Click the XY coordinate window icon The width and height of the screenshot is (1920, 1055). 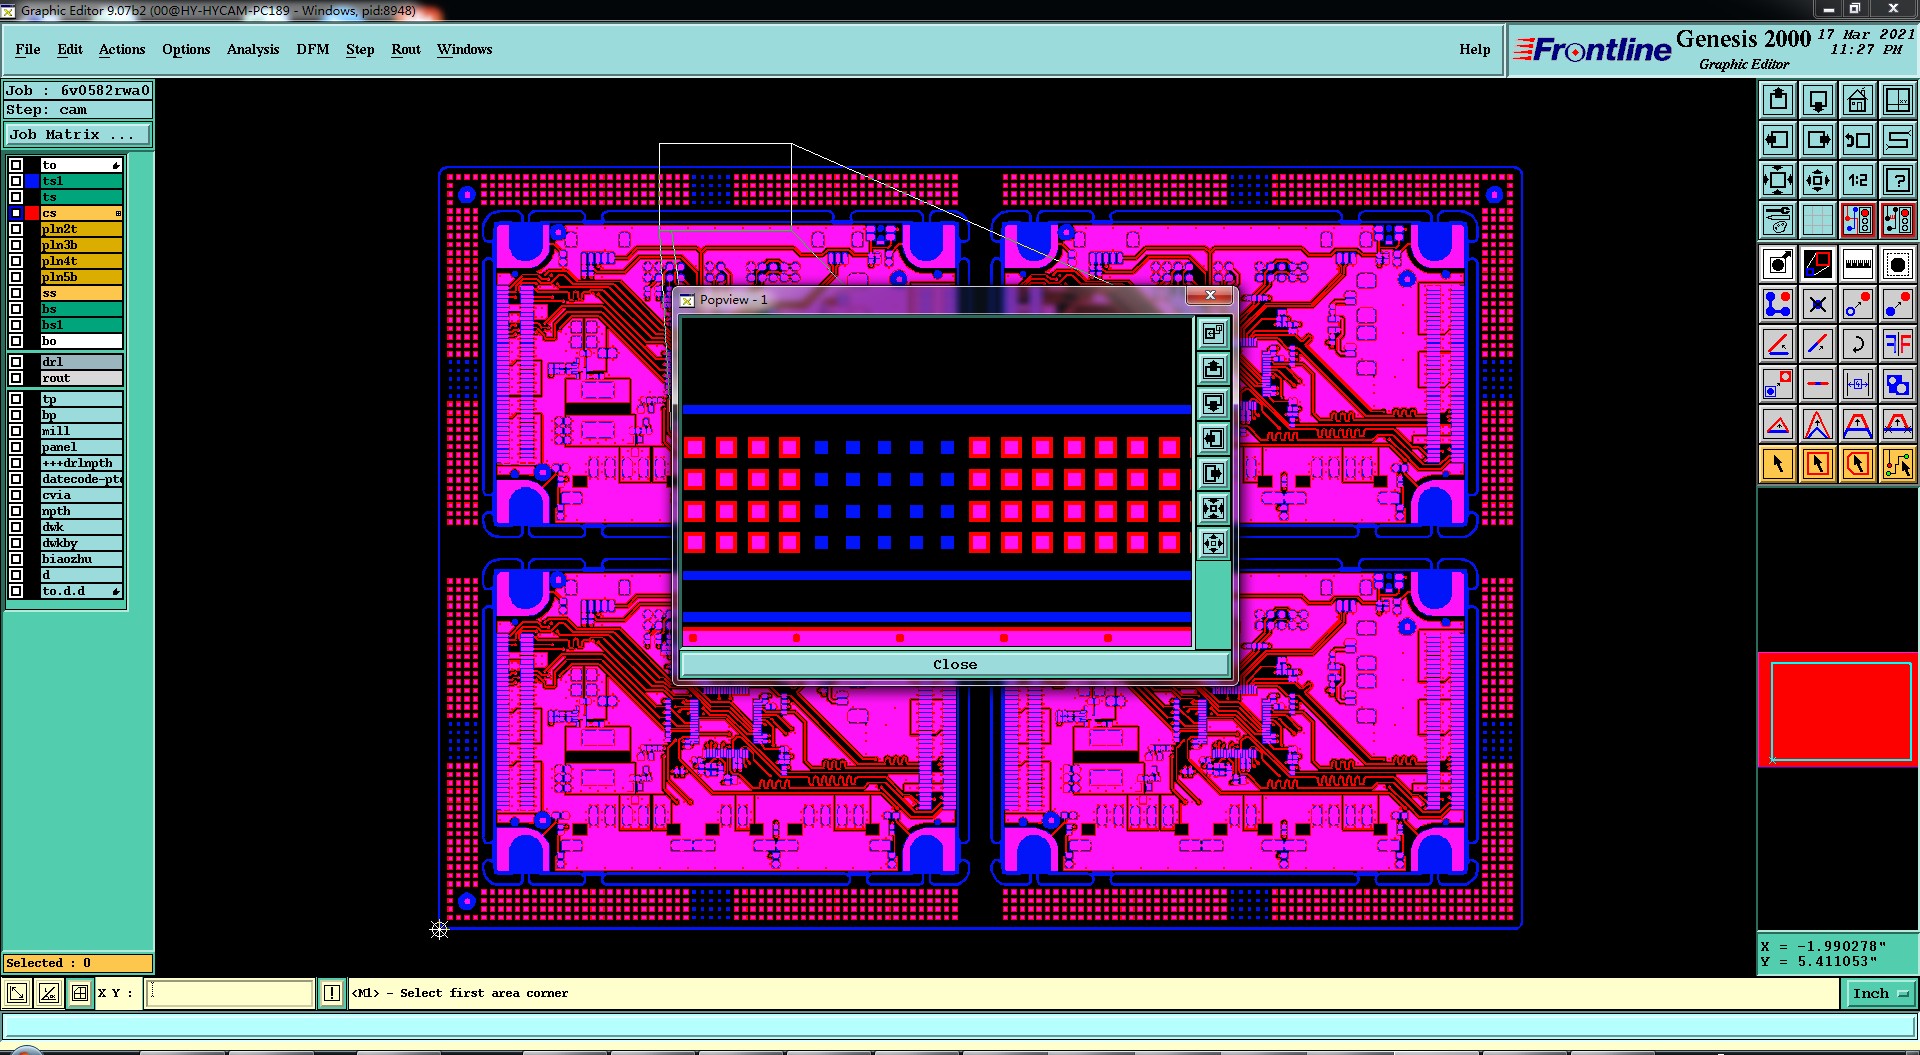1898,100
